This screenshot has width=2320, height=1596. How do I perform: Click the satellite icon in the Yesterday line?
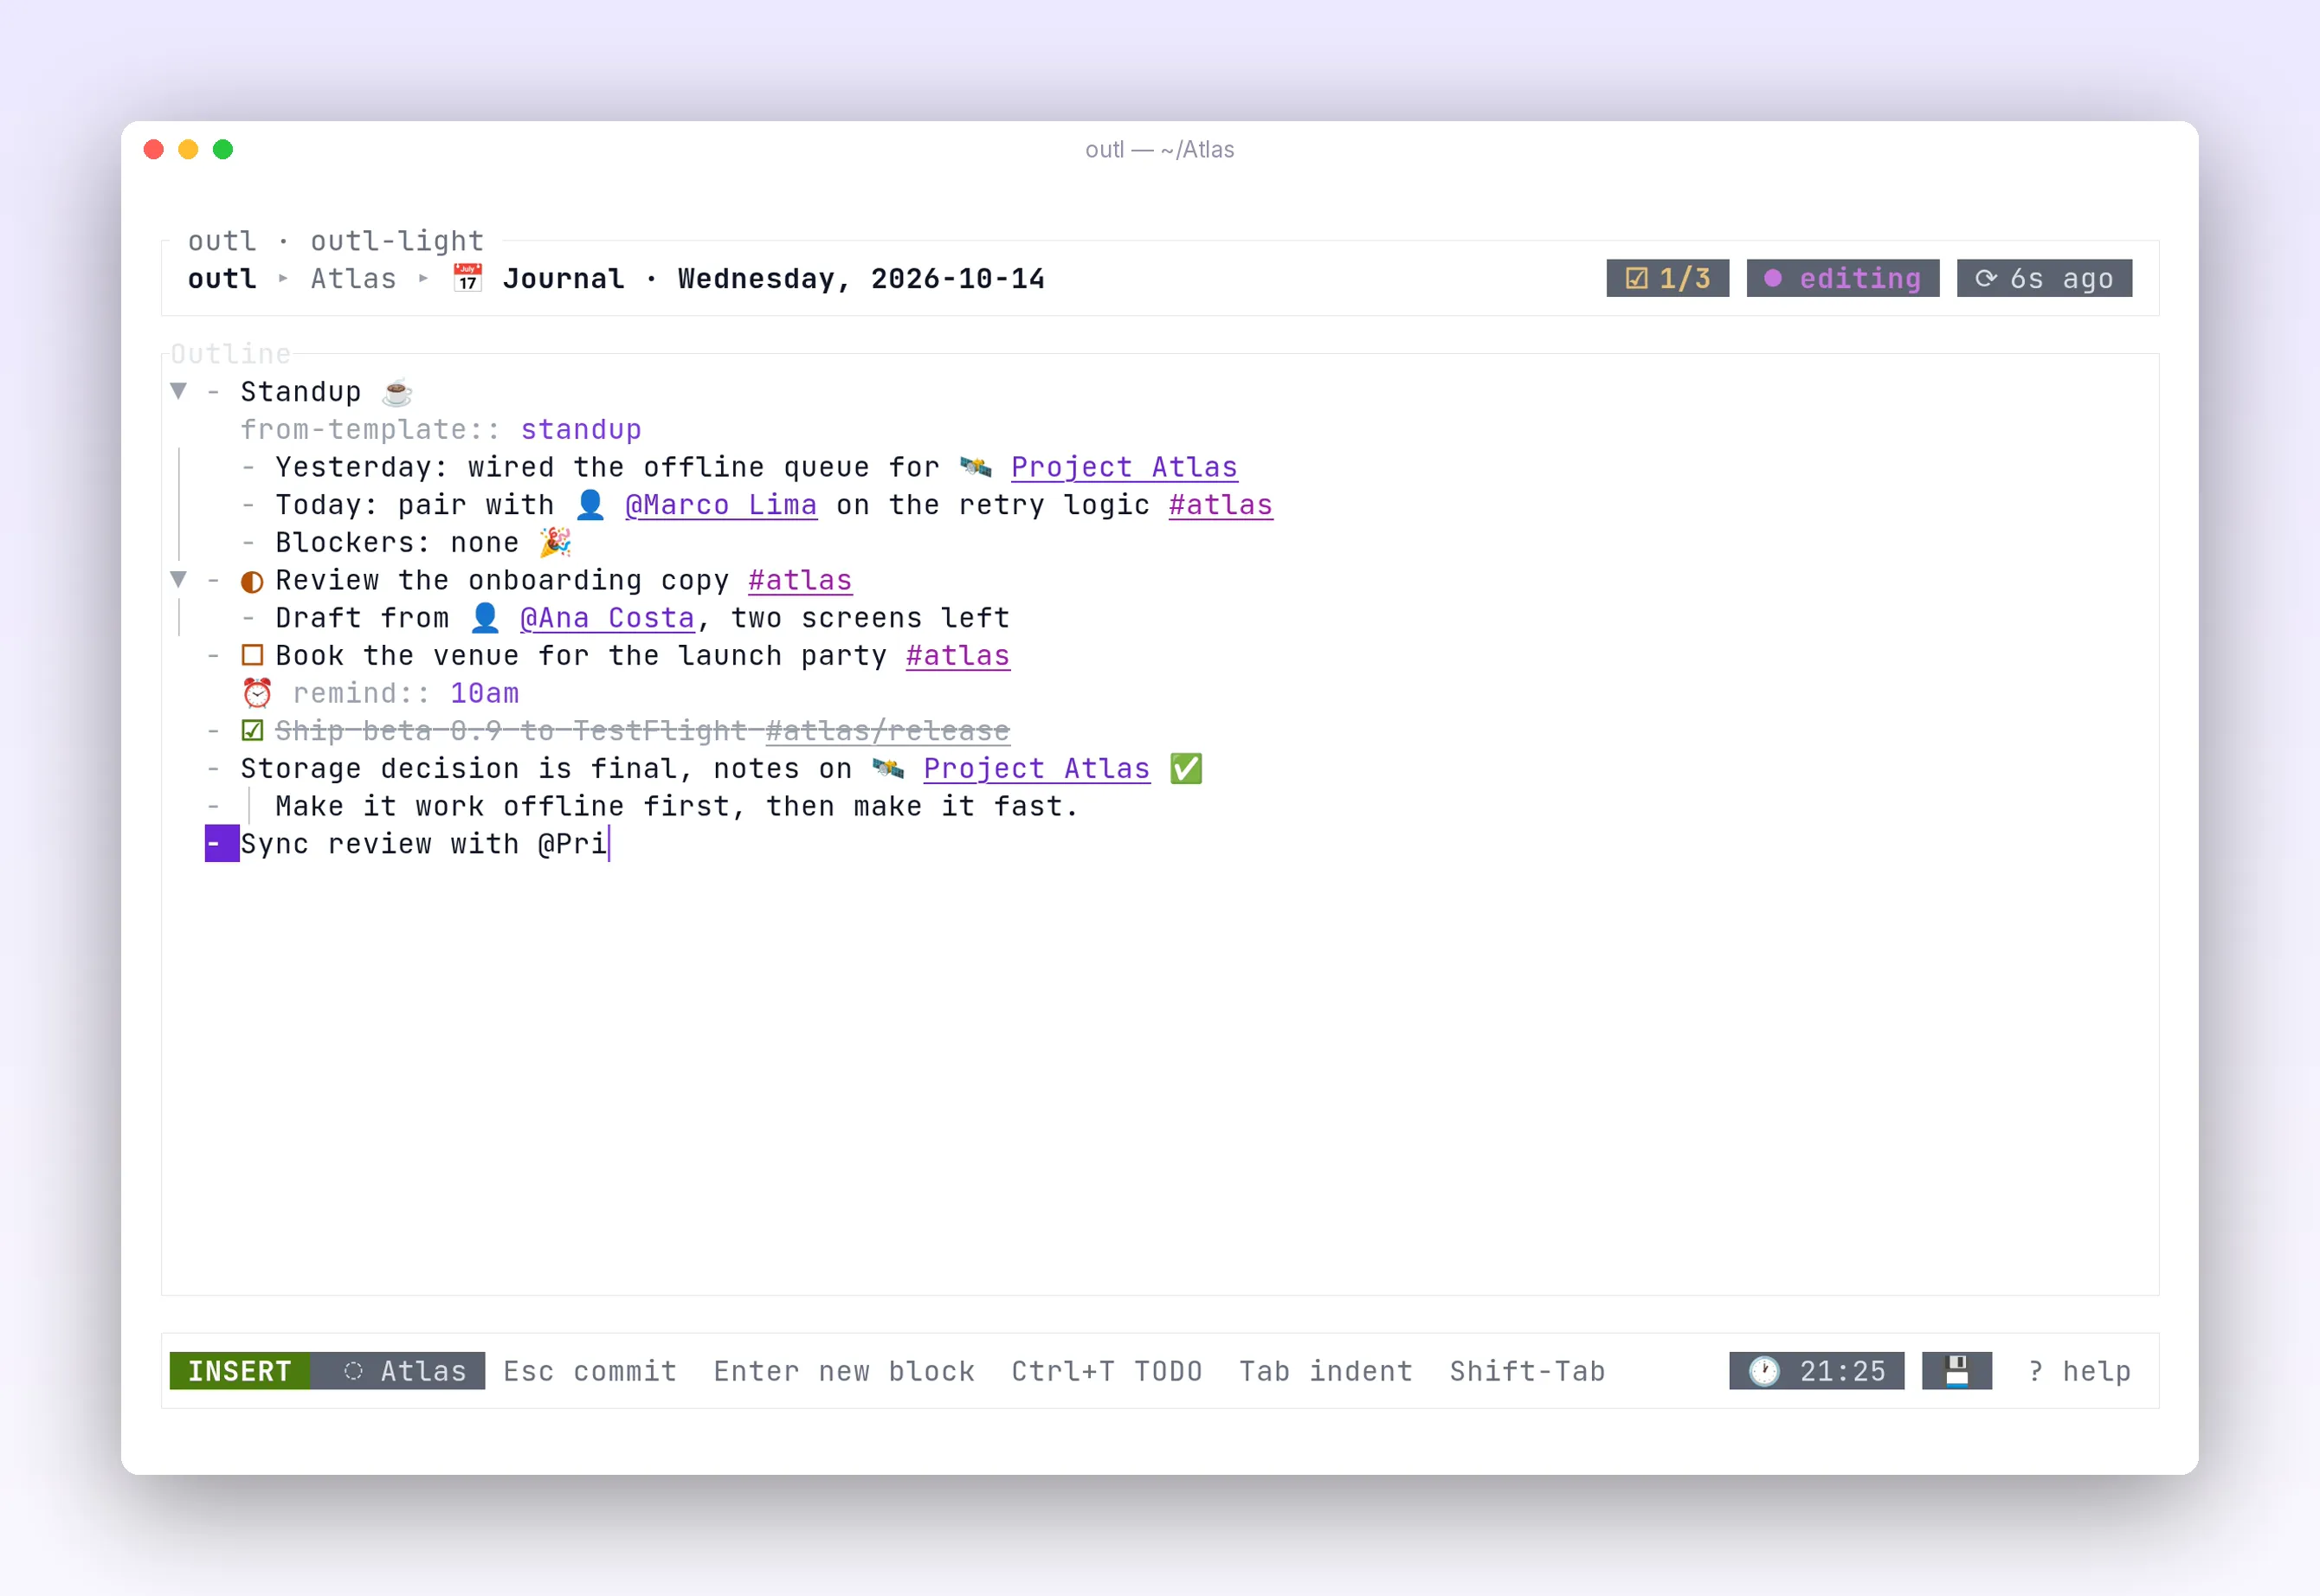pyautogui.click(x=975, y=467)
